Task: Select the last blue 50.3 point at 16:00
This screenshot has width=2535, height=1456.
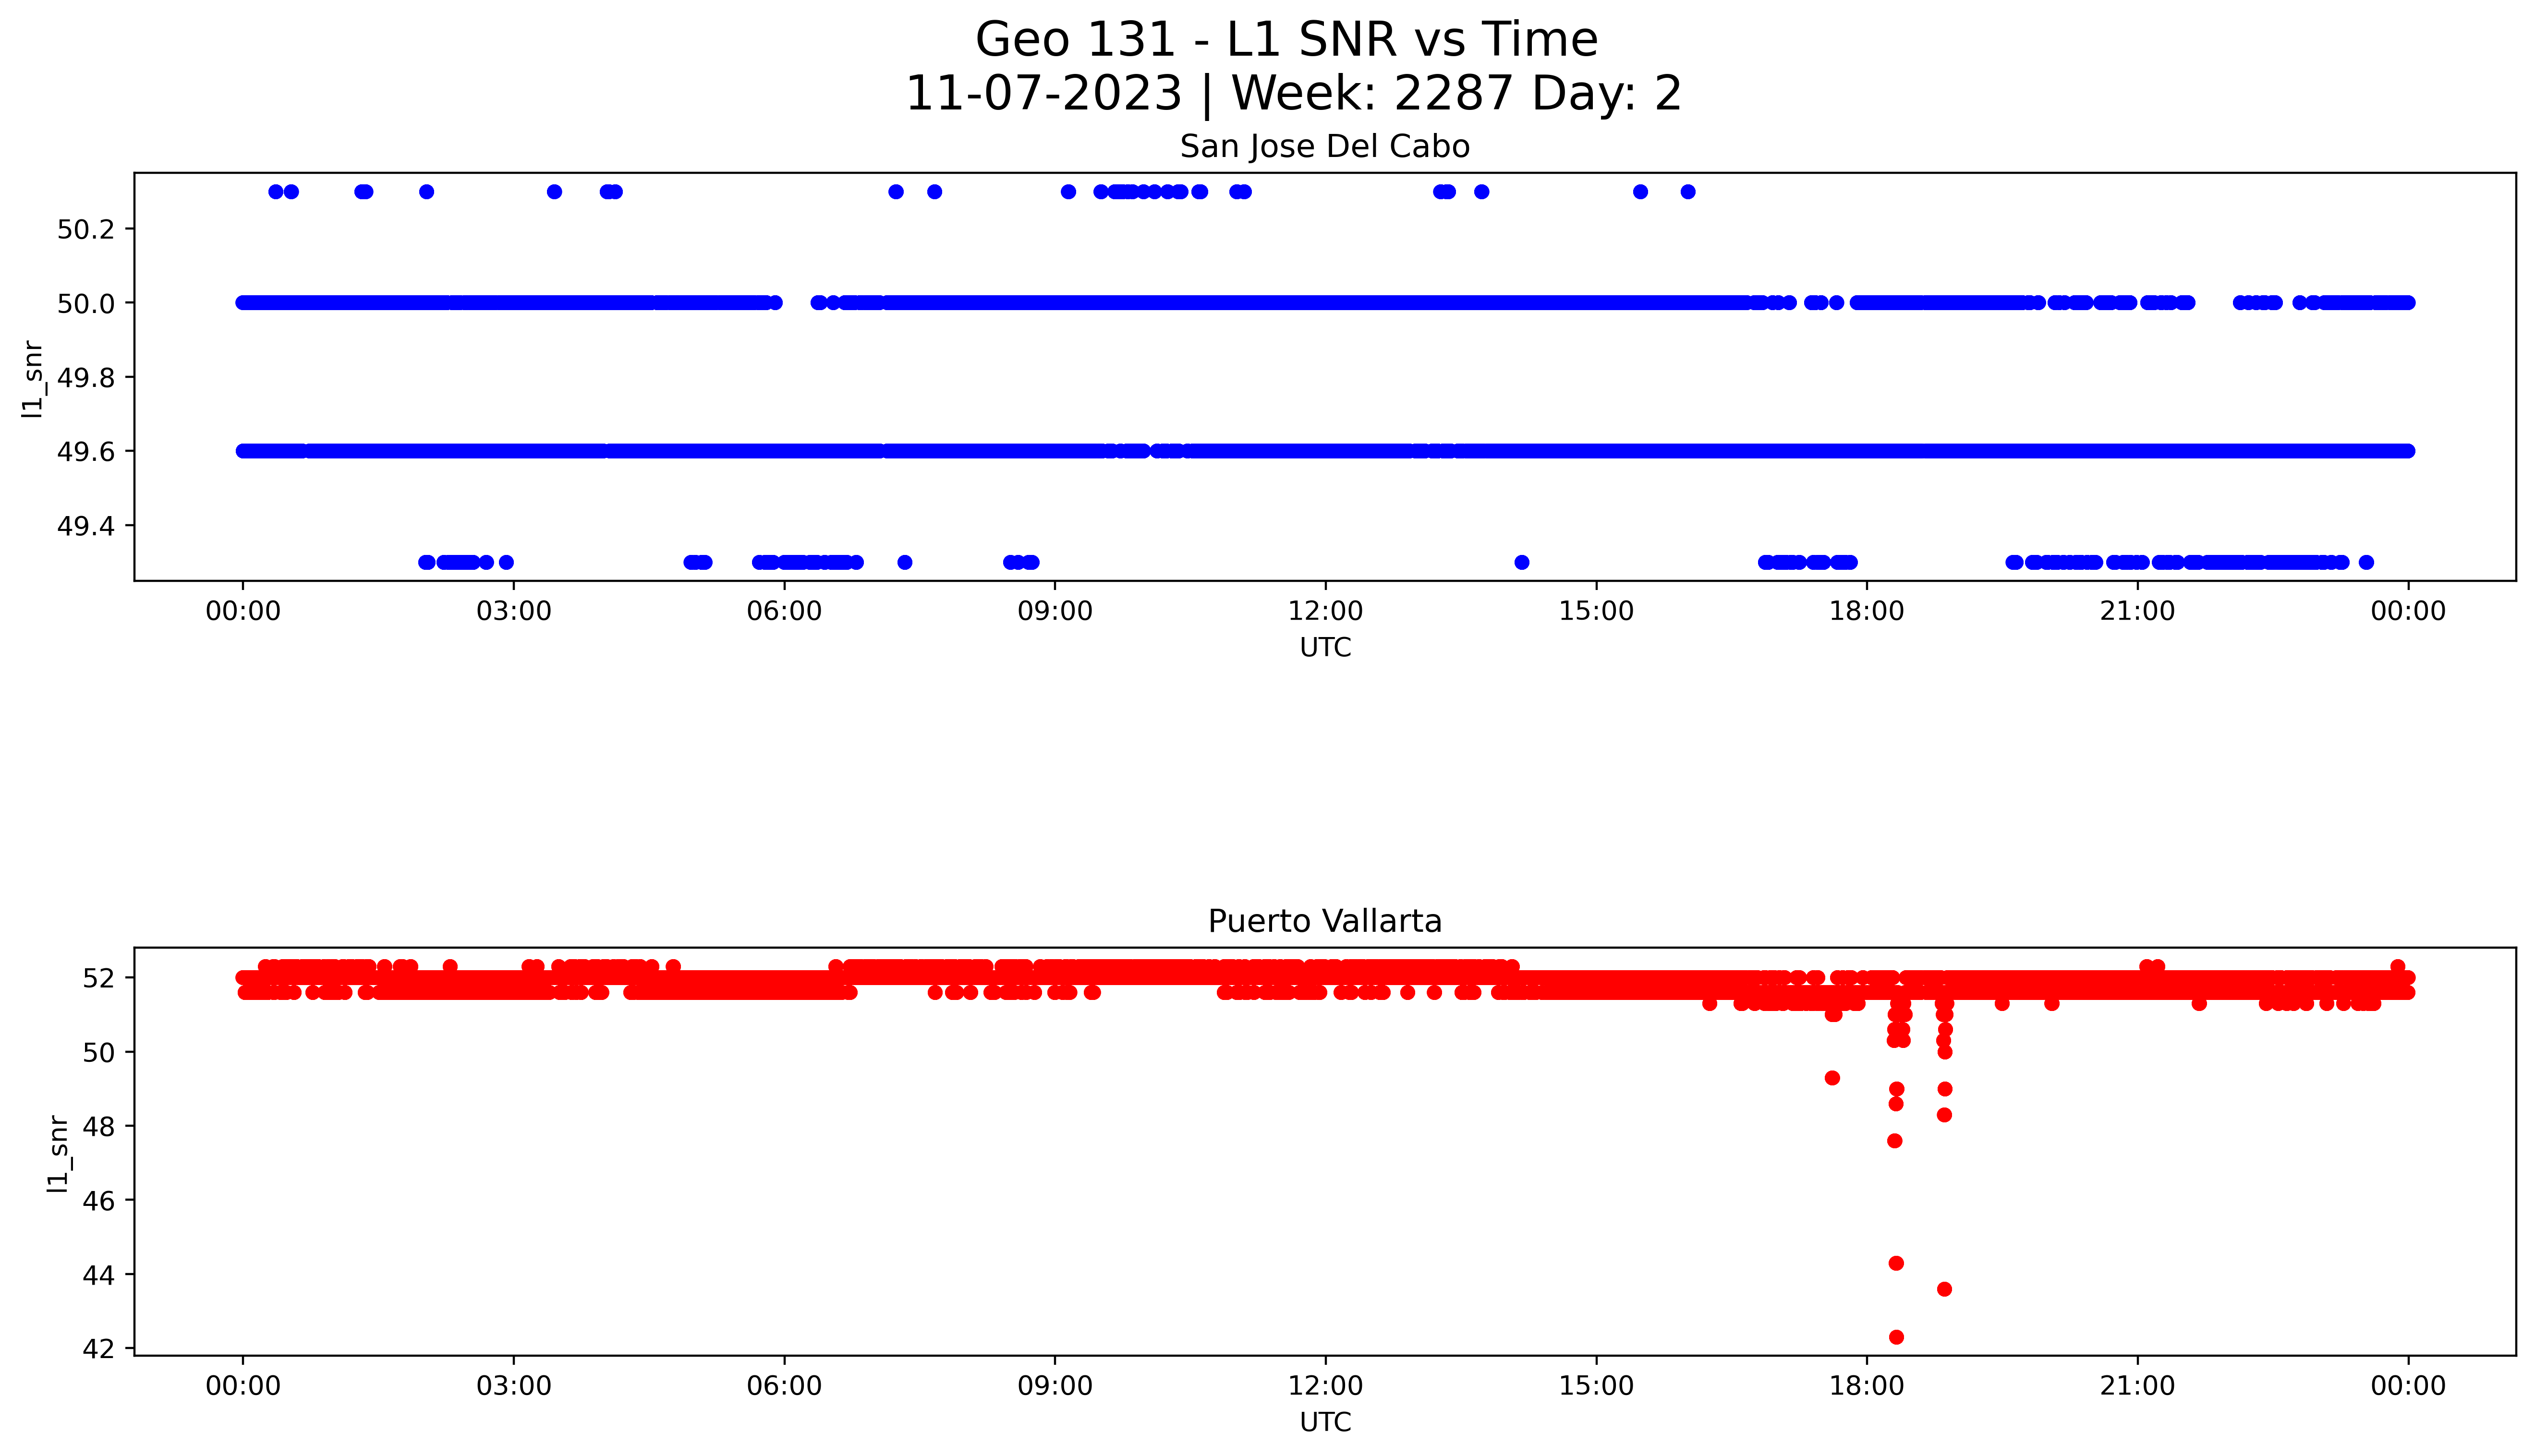Action: [1688, 192]
